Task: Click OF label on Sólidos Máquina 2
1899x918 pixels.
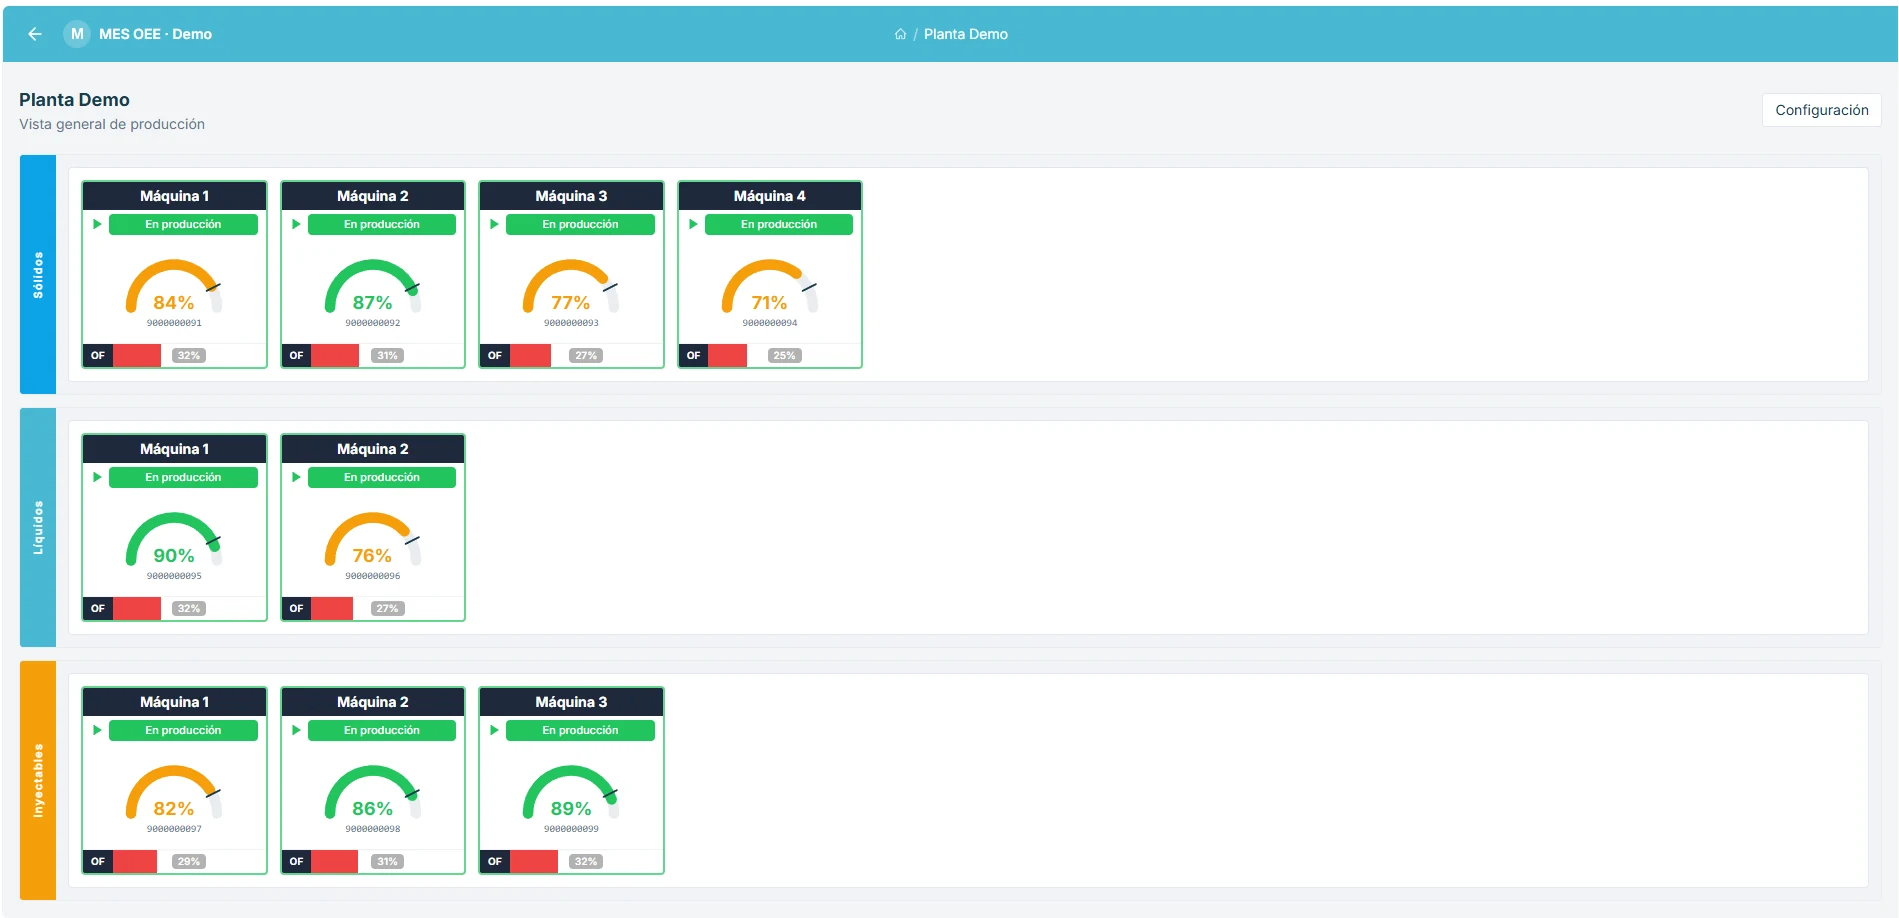Action: point(296,355)
